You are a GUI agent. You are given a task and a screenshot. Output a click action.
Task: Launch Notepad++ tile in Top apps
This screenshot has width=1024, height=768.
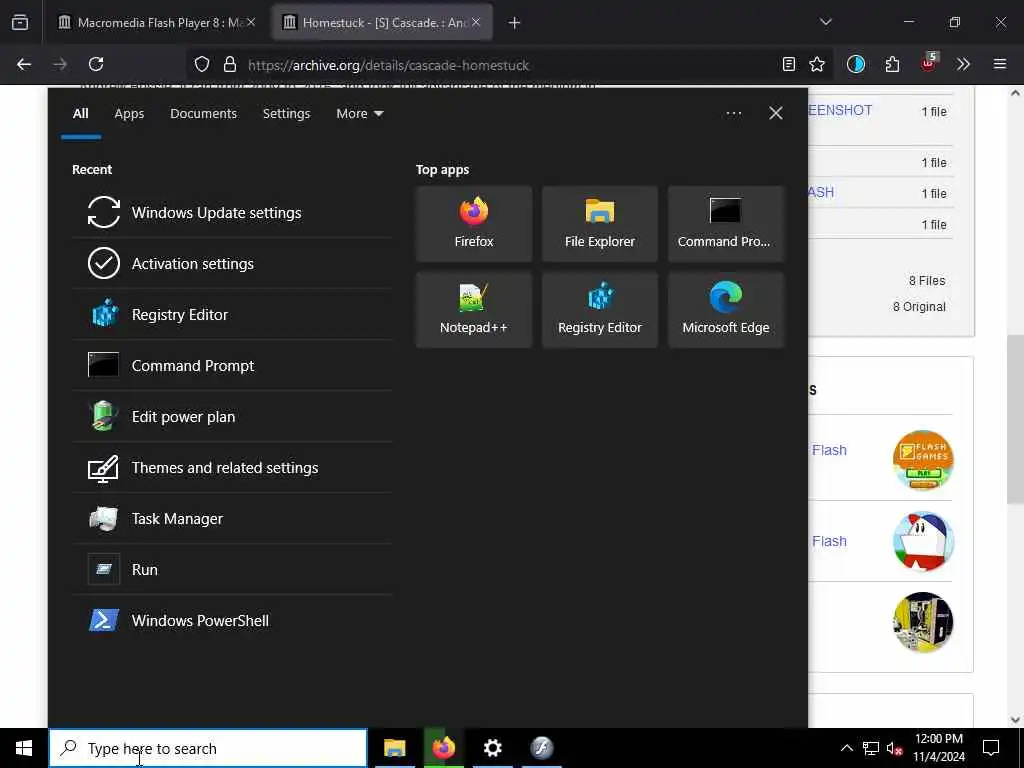tap(473, 310)
